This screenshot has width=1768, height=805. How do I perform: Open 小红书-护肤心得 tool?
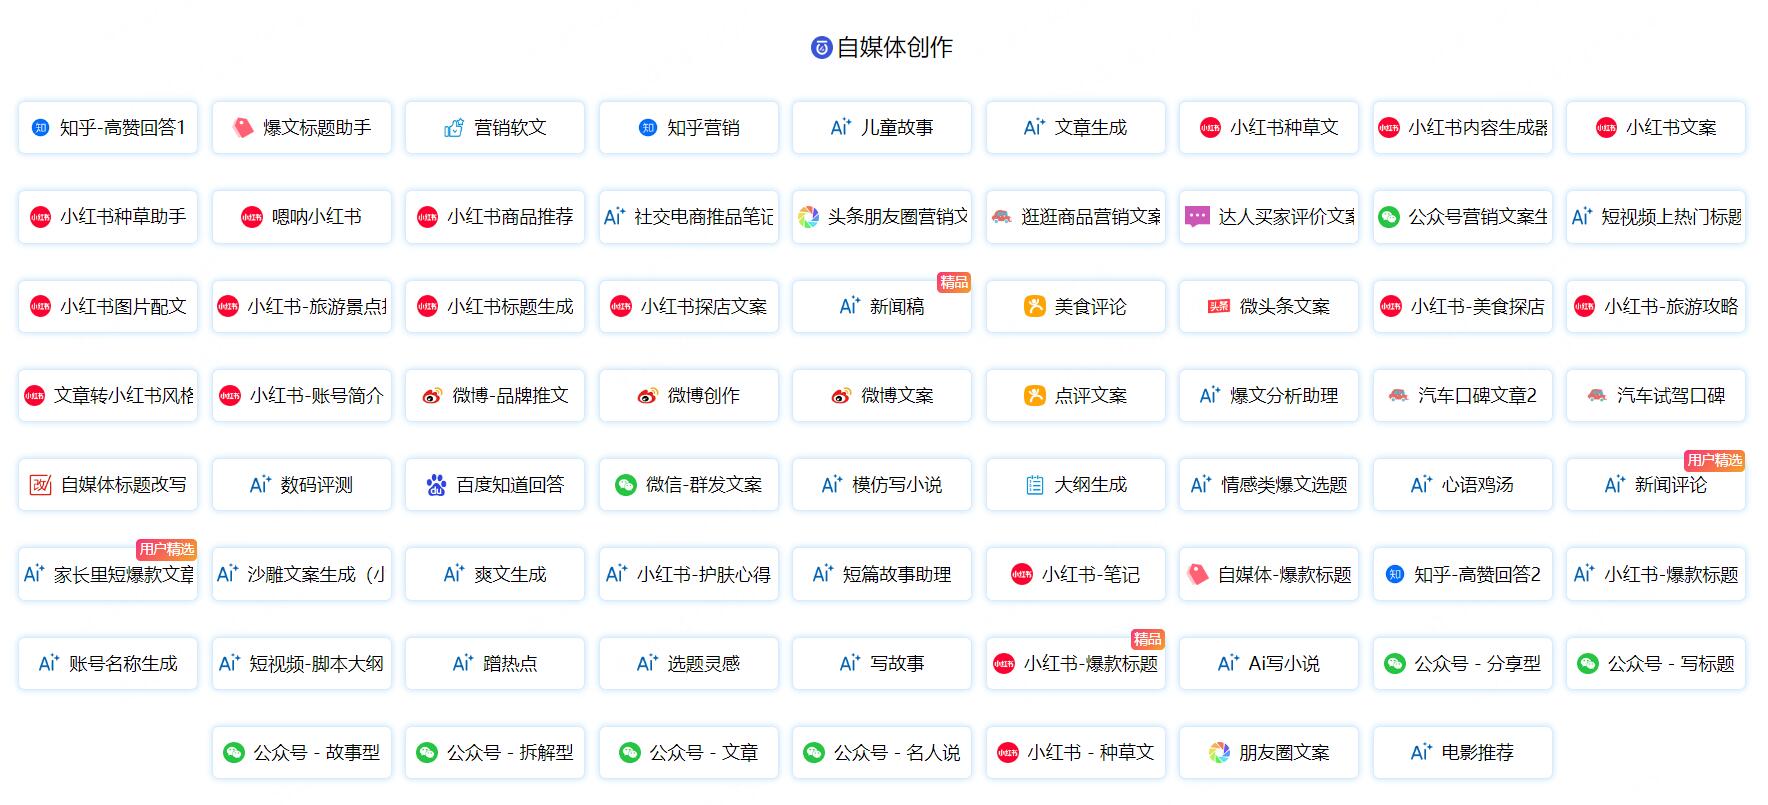[x=688, y=574]
